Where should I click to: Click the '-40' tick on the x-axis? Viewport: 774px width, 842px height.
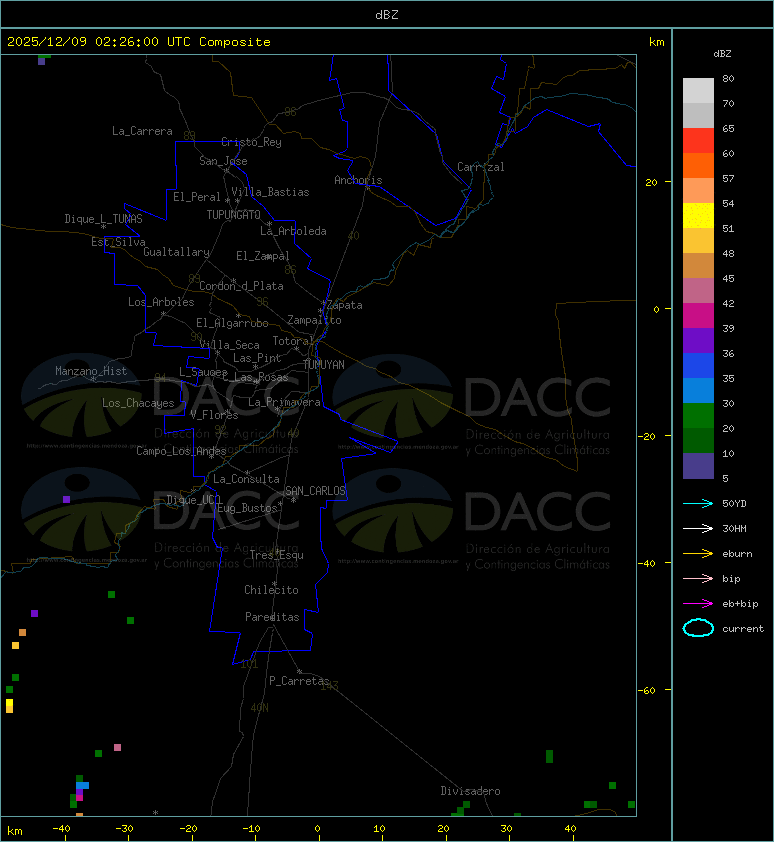click(61, 829)
